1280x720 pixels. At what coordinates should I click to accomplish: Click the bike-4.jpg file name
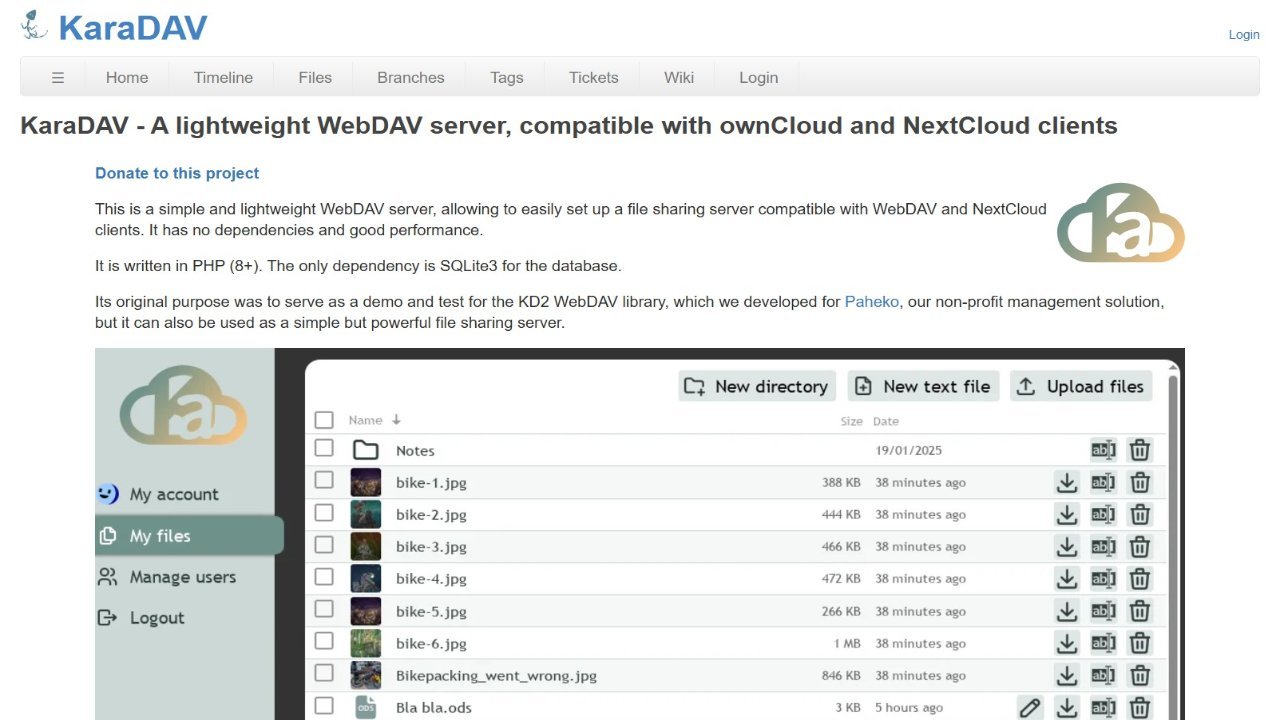[431, 579]
